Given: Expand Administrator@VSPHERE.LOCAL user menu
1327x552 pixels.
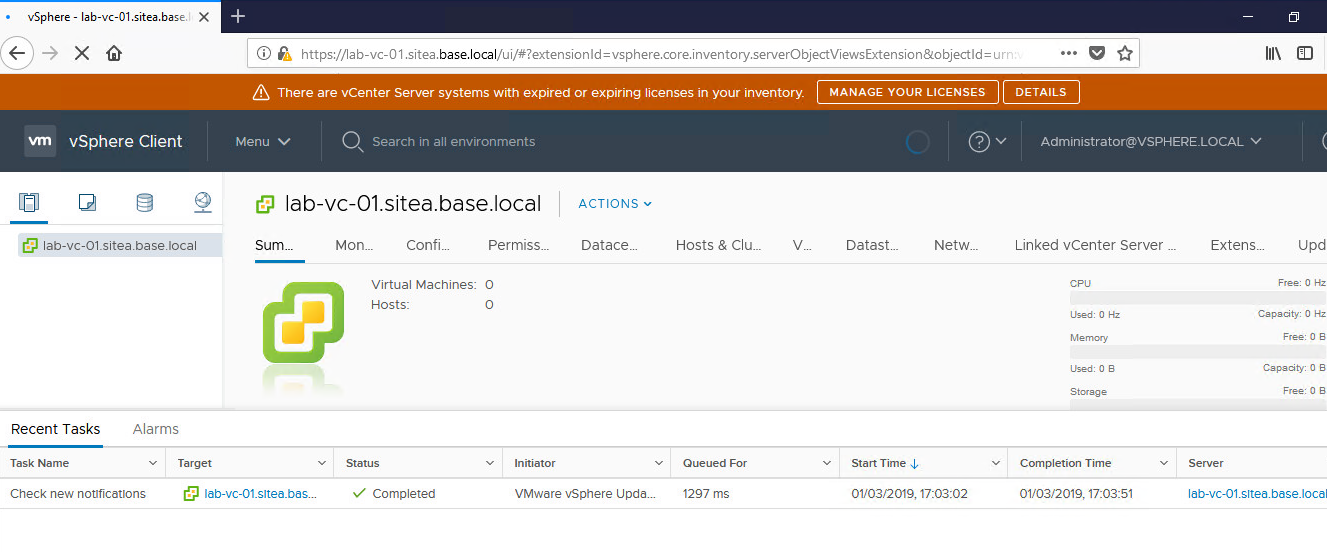Looking at the screenshot, I should coord(1150,142).
